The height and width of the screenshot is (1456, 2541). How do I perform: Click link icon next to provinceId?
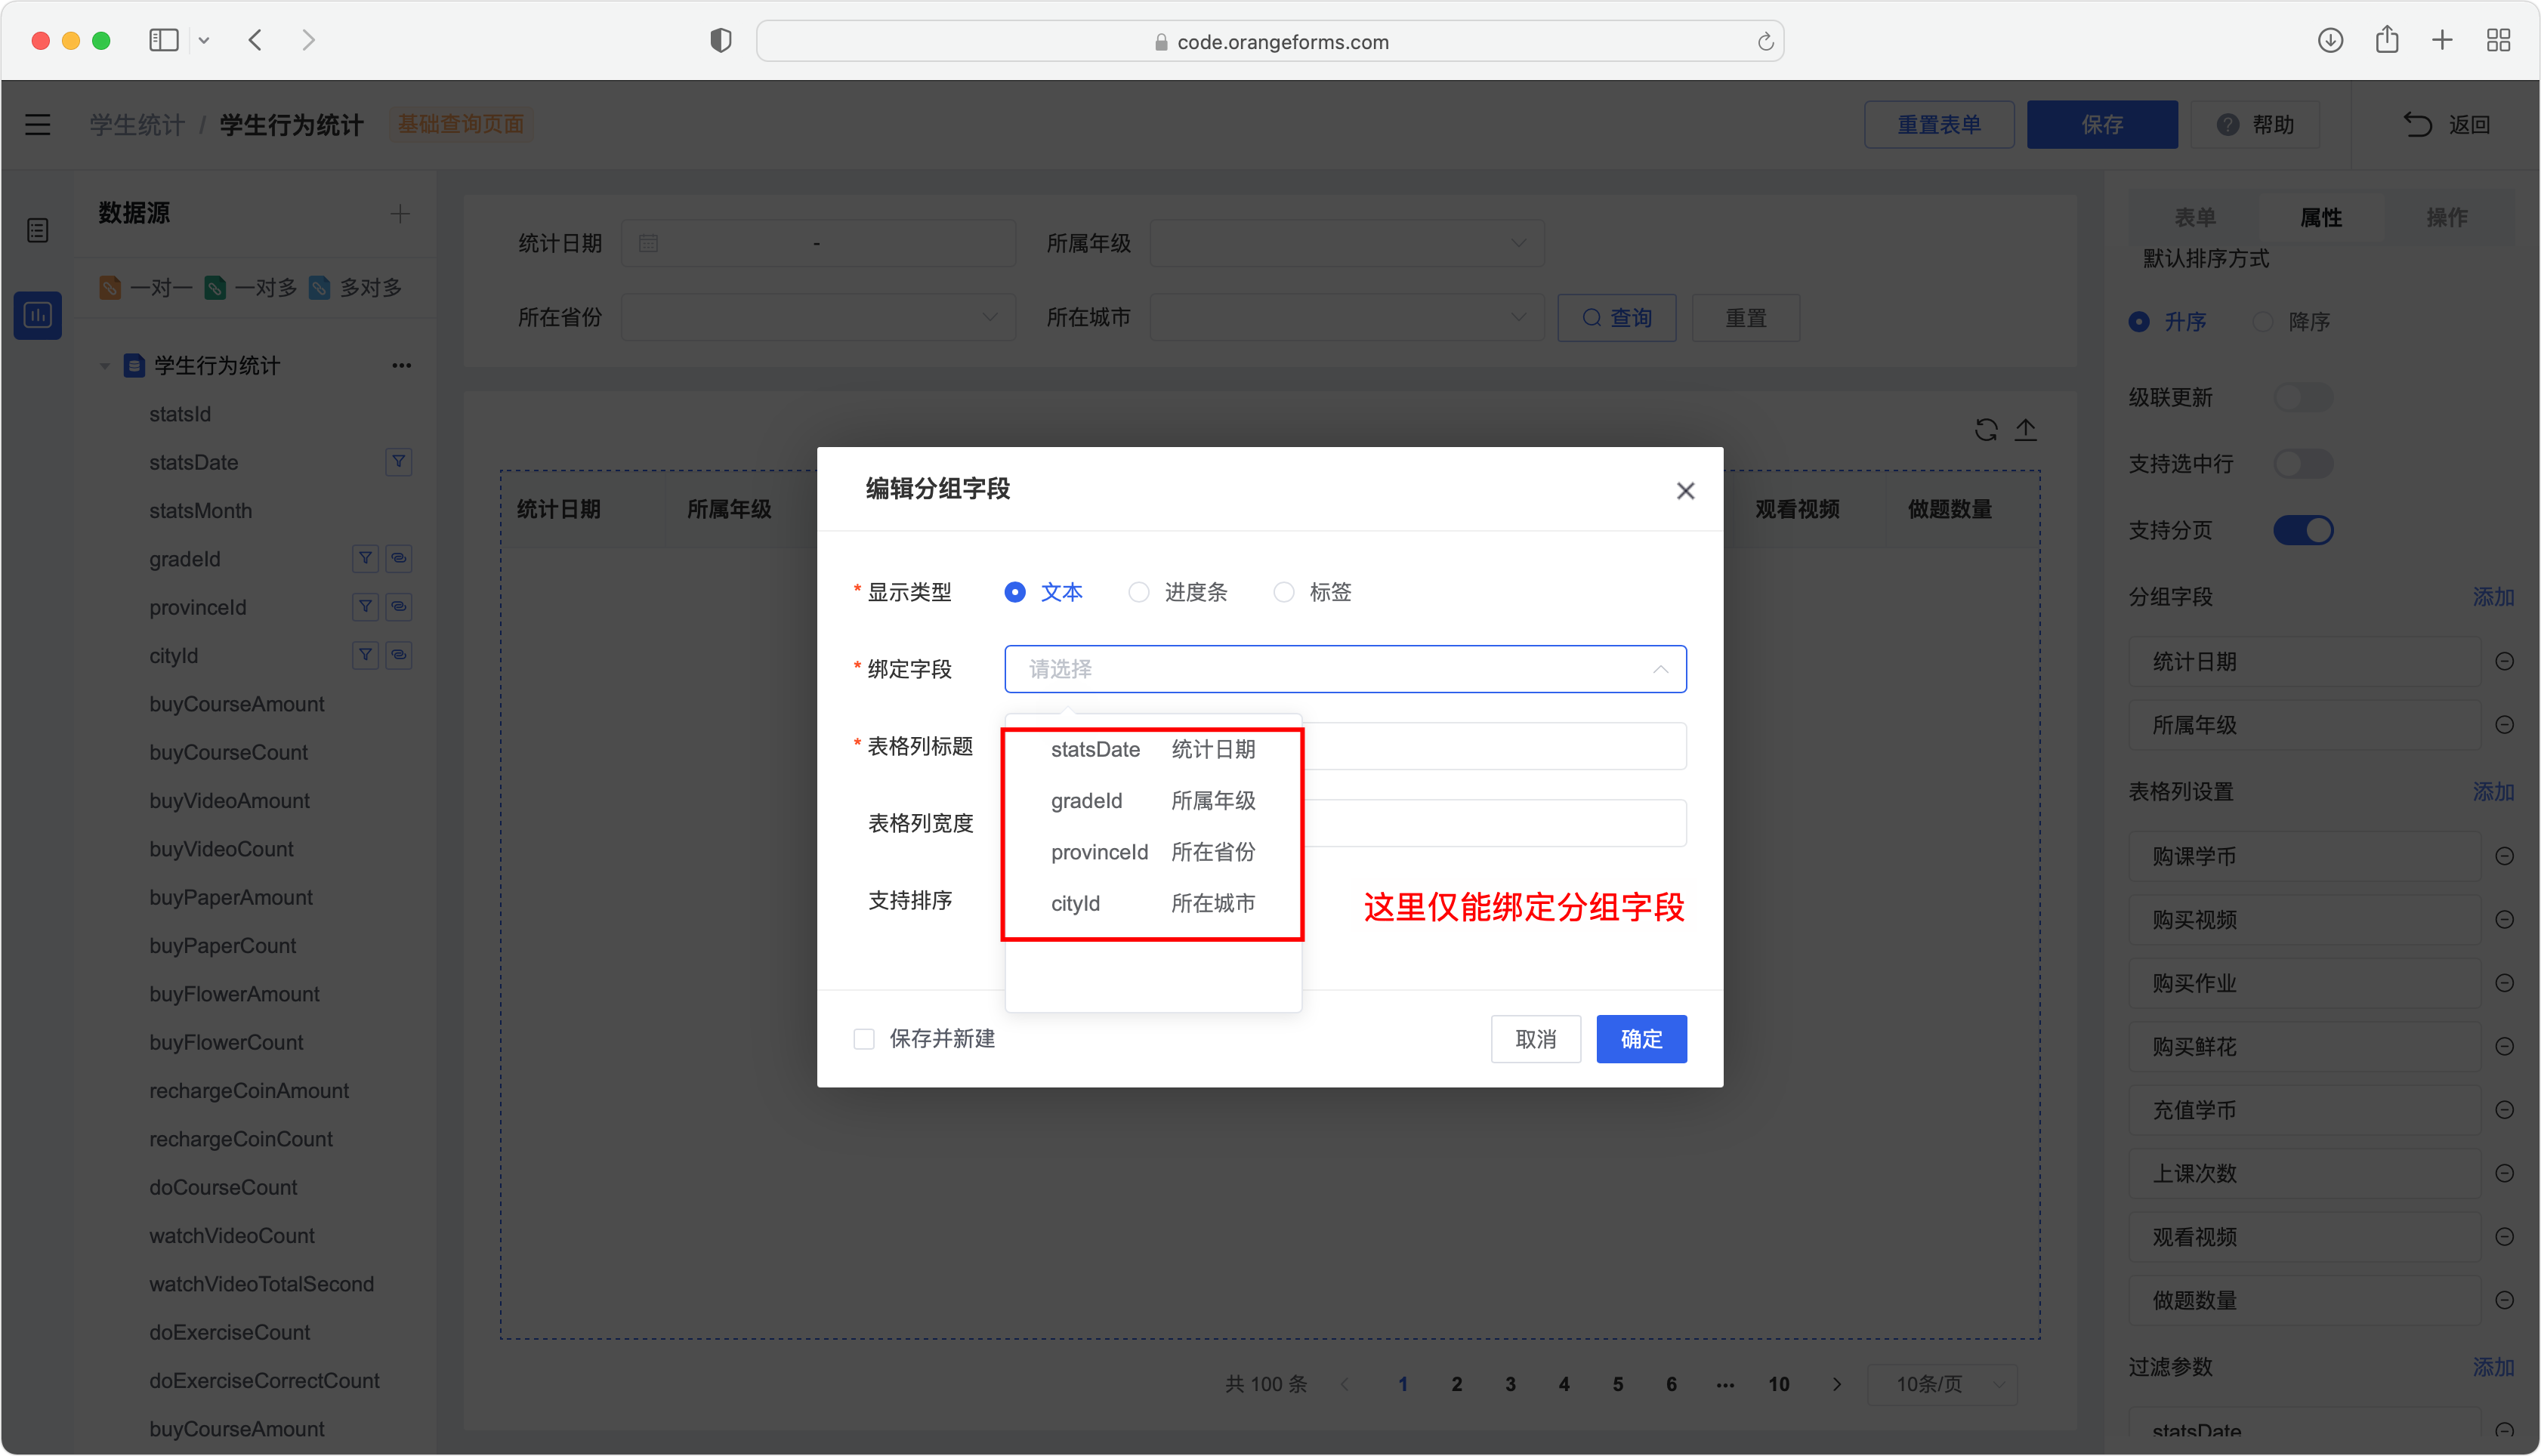399,607
